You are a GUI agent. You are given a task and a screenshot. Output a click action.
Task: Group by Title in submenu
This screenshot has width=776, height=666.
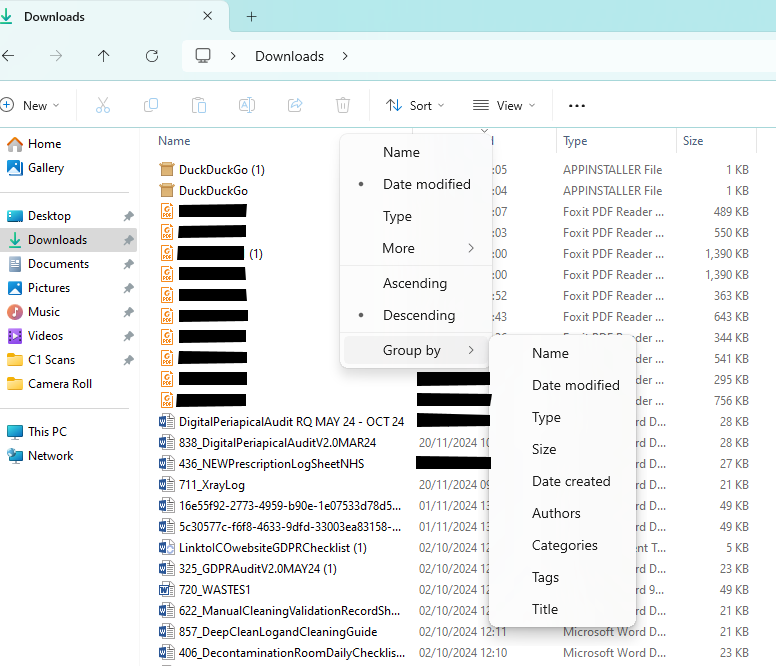coord(562,609)
